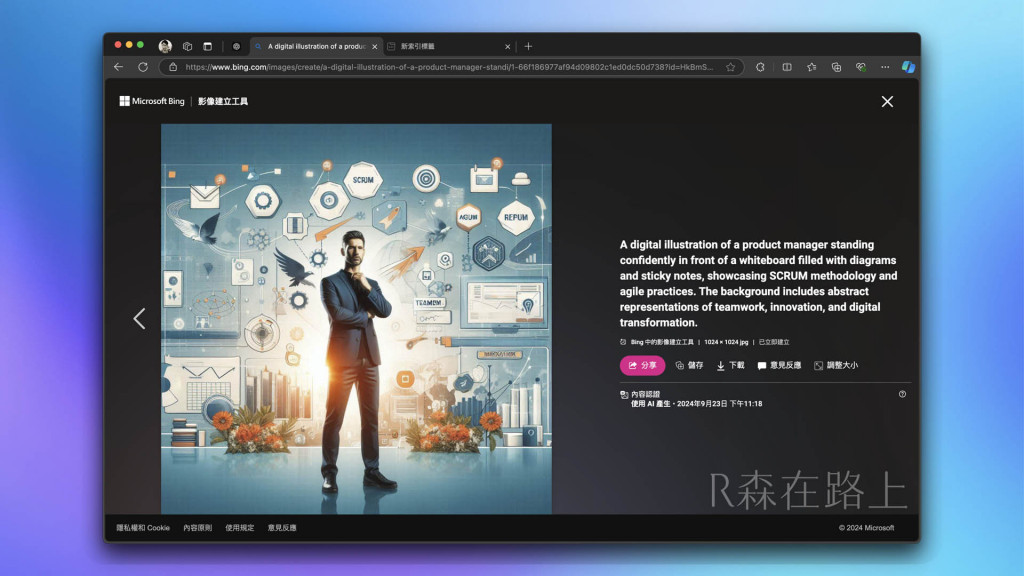1024x576 pixels.
Task: Open the workspaces cube icon
Action: pyautogui.click(x=187, y=46)
